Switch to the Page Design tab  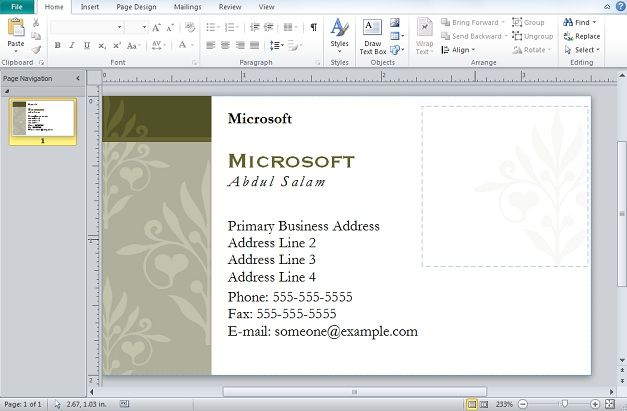(x=136, y=7)
